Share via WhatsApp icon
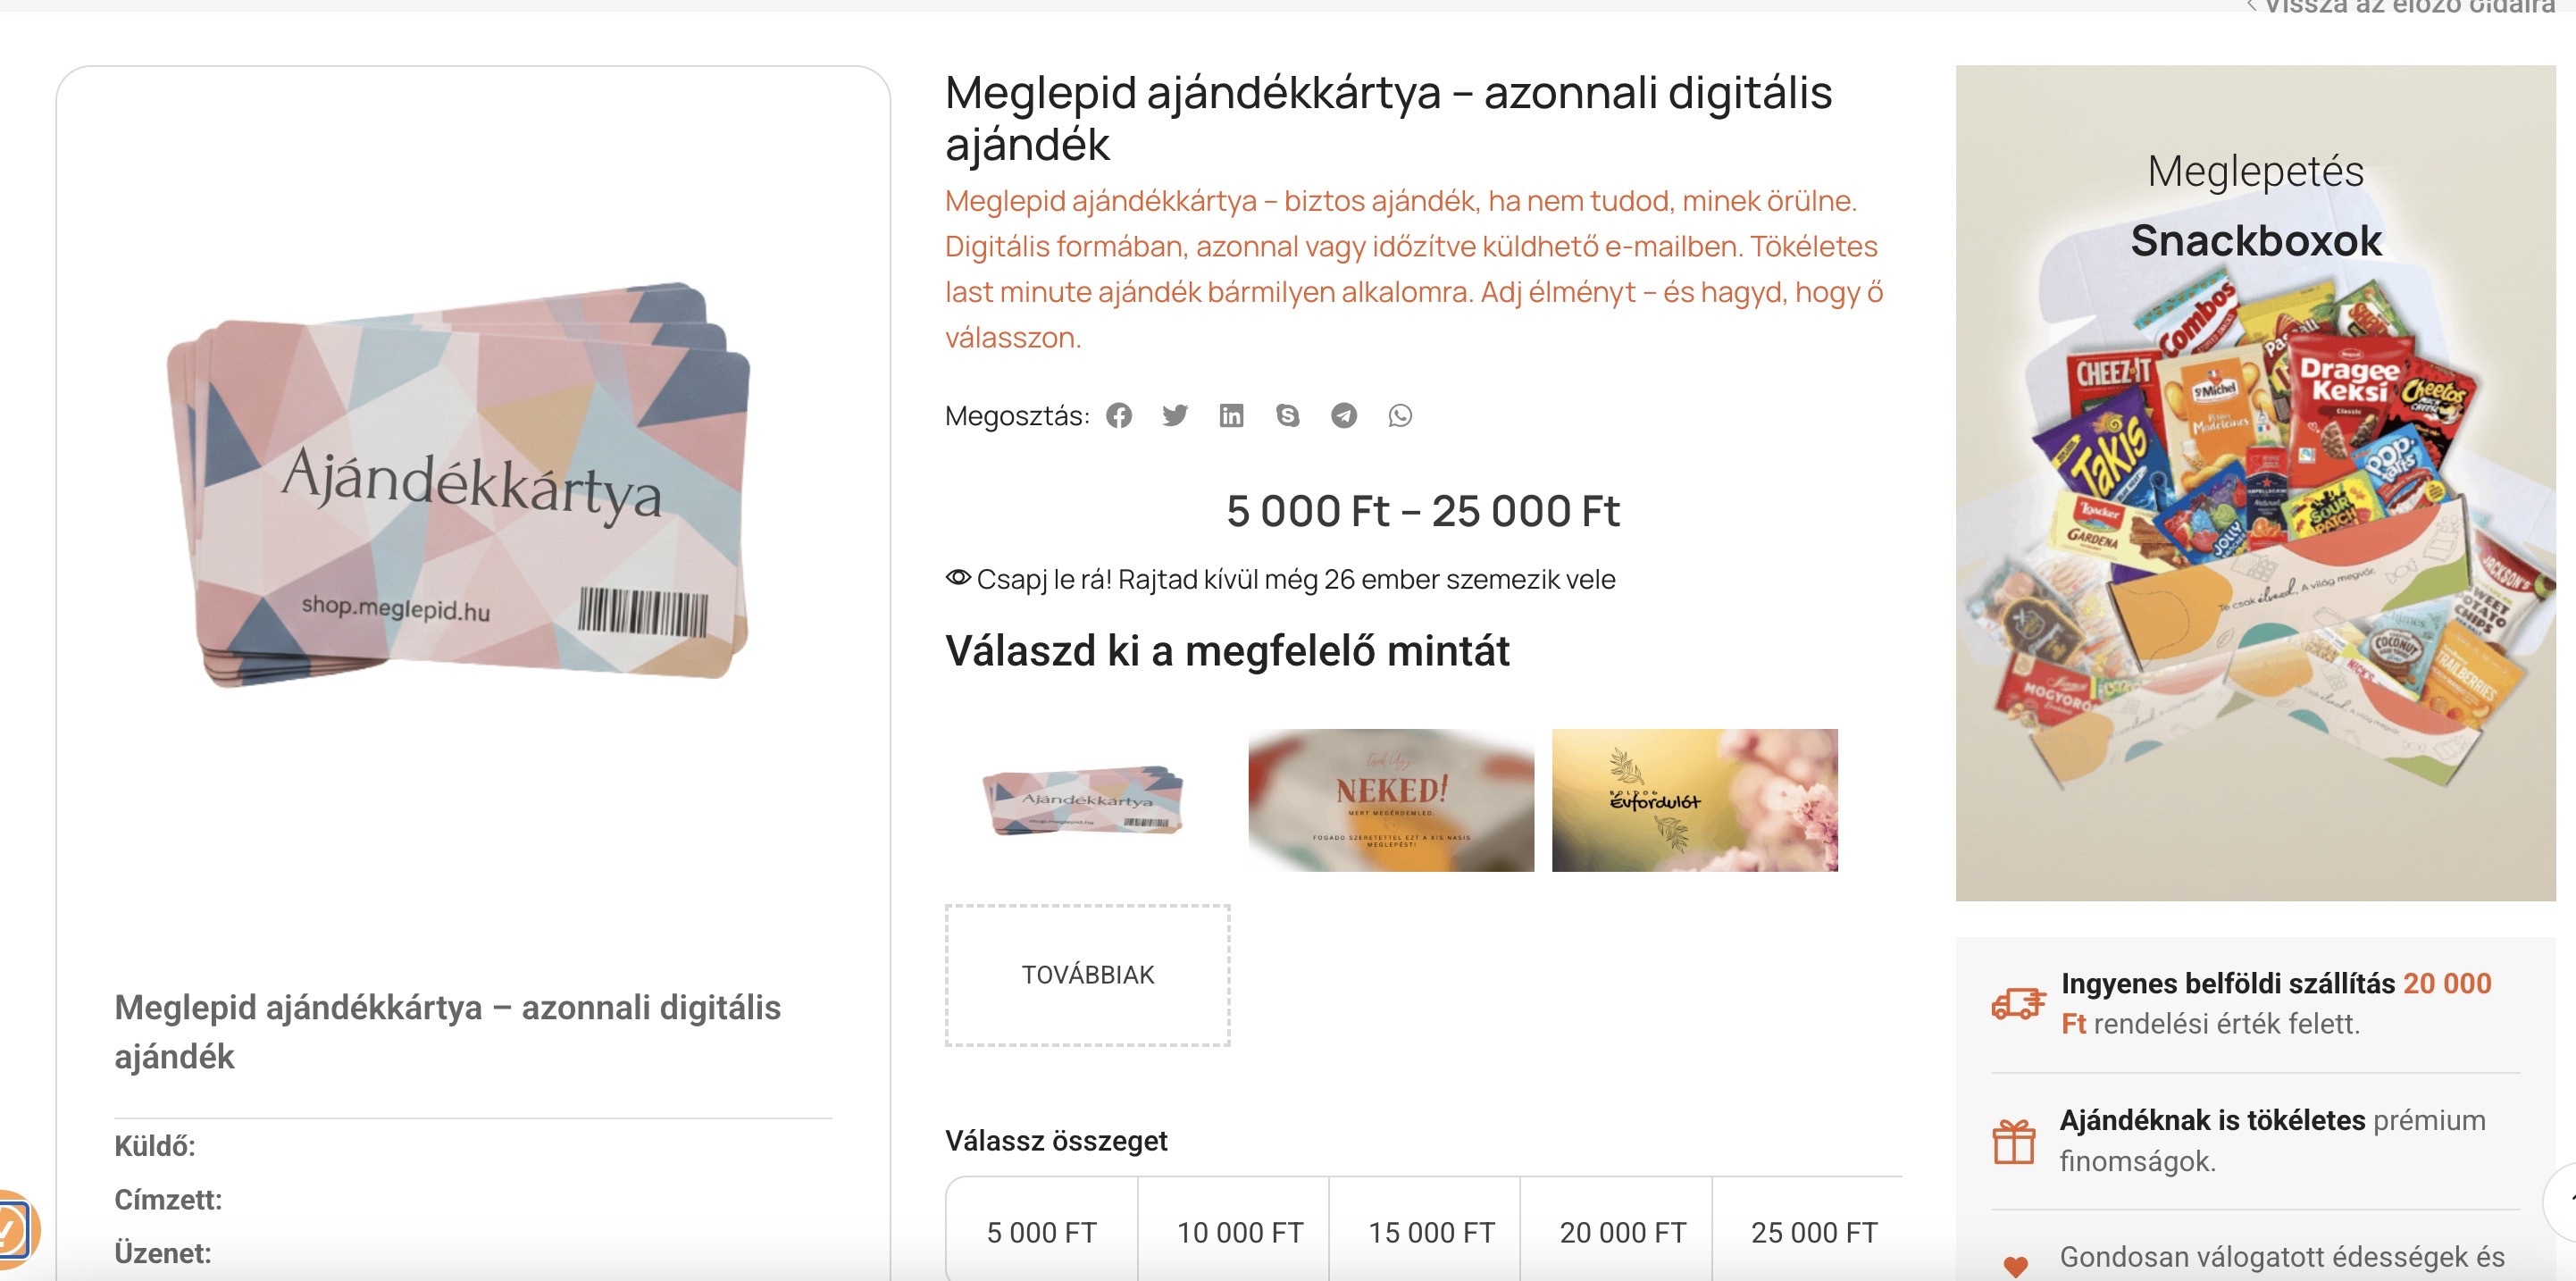 1400,416
